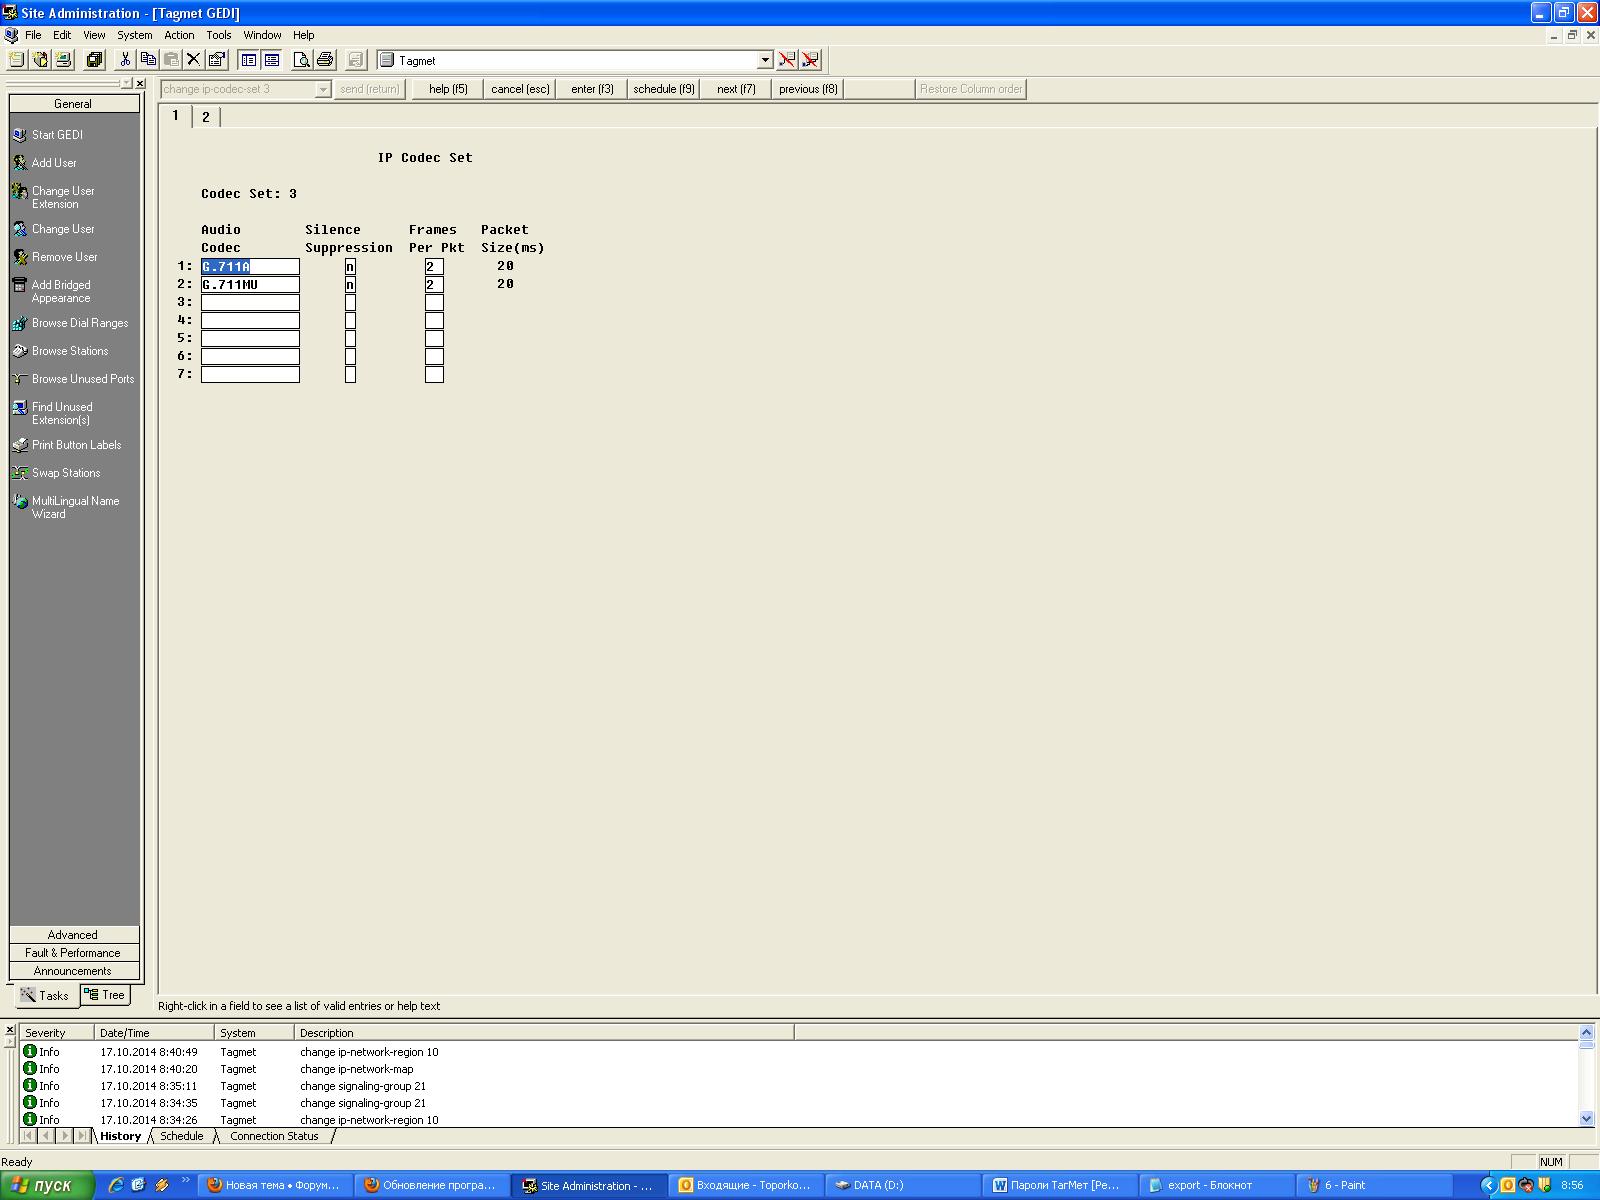The image size is (1600, 1200).
Task: Sort history by Date/Time column header
Action: pyautogui.click(x=154, y=1033)
